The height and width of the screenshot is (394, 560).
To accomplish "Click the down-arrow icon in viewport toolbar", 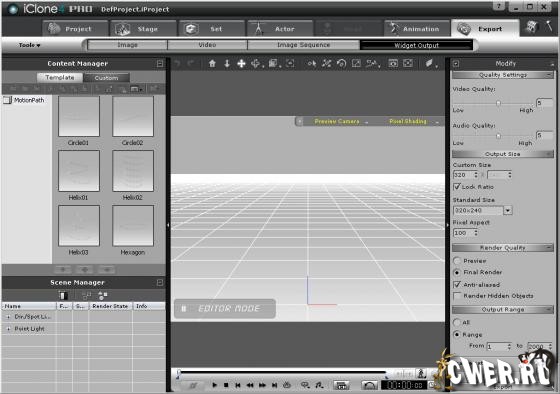I will coord(227,64).
